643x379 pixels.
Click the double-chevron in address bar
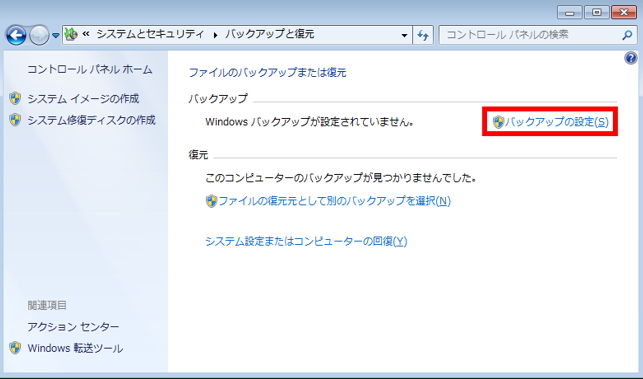tap(86, 34)
